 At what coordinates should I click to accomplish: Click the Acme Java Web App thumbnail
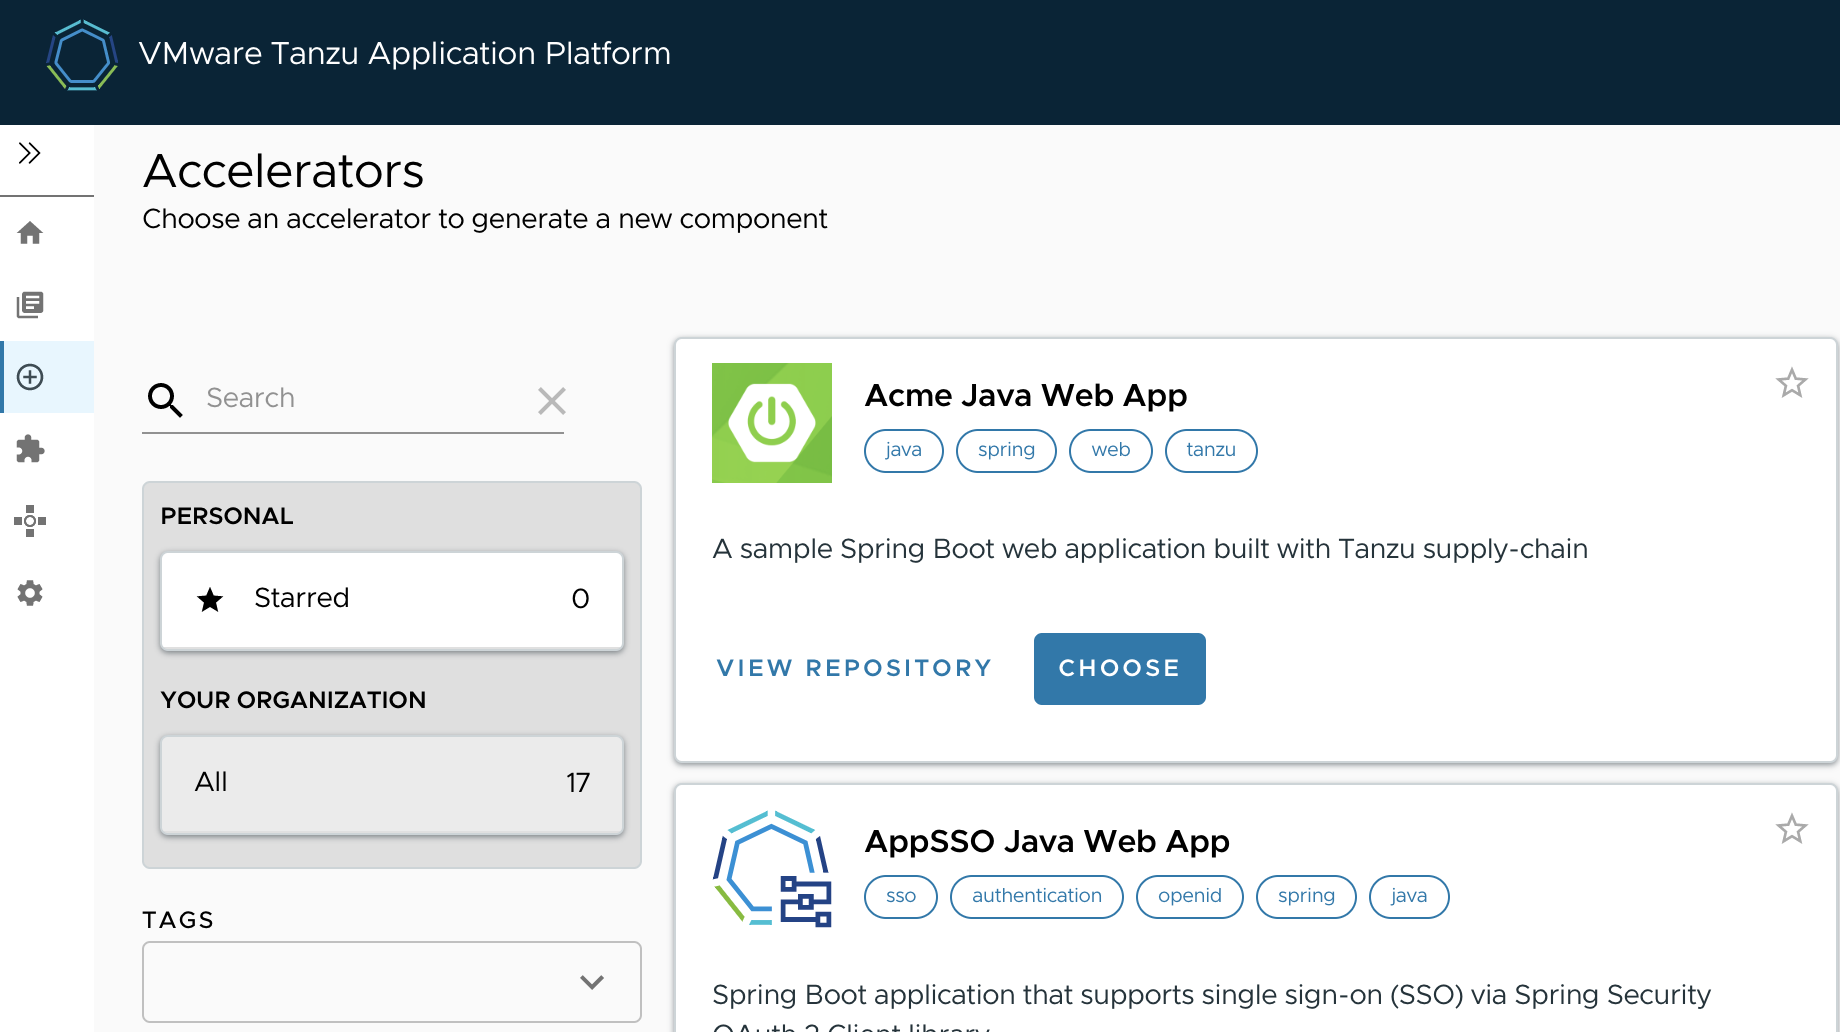pos(772,423)
